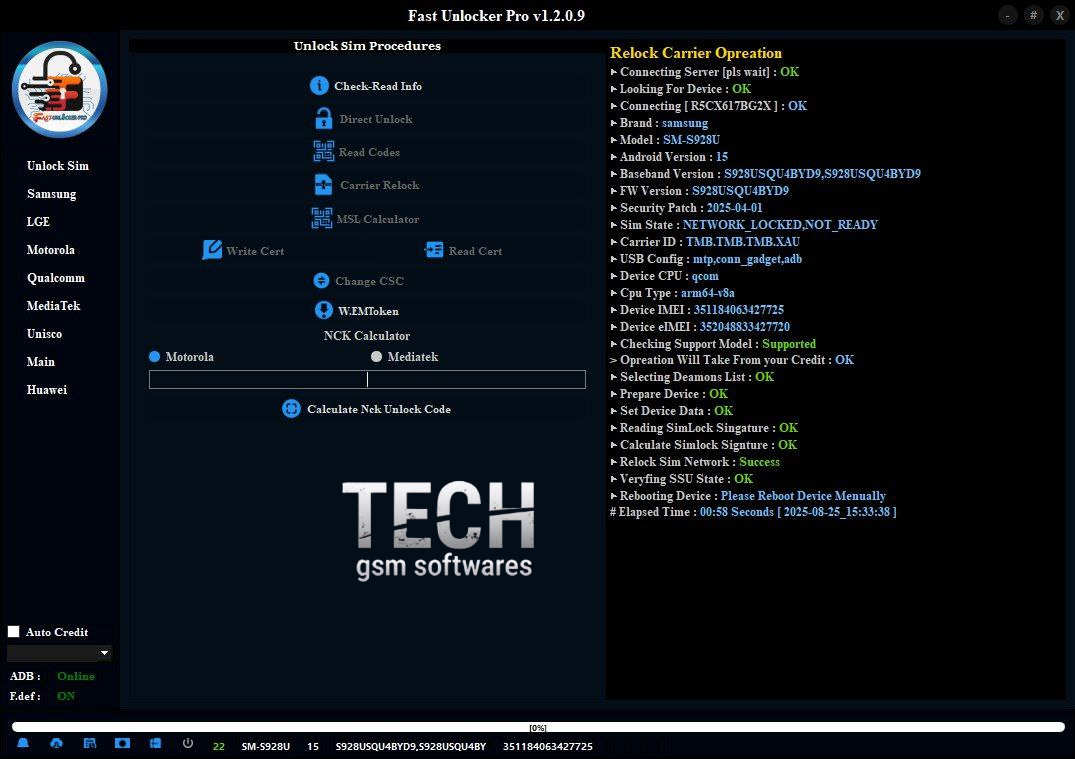This screenshot has width=1075, height=759.
Task: Click the 'Baseband Version' log line
Action: 765,174
